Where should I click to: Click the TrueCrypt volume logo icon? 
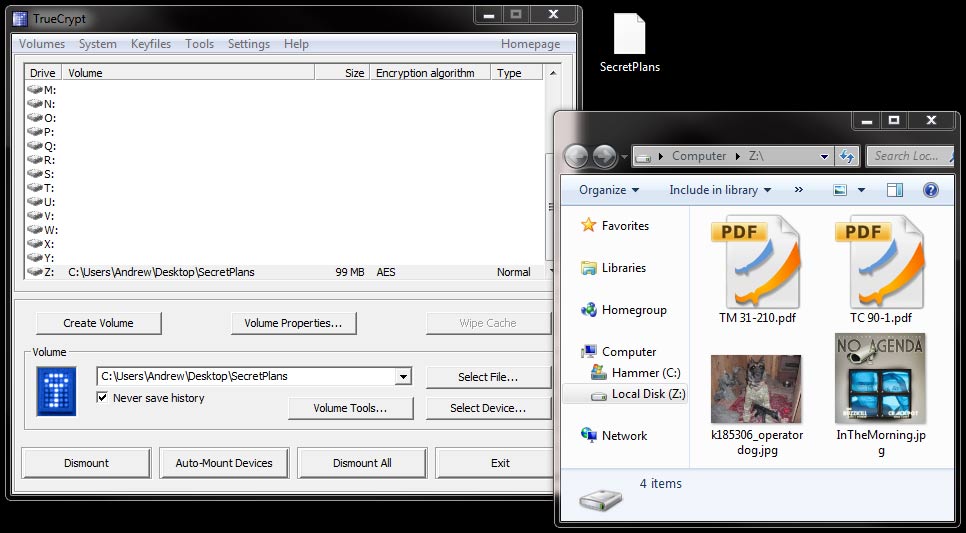coord(56,391)
